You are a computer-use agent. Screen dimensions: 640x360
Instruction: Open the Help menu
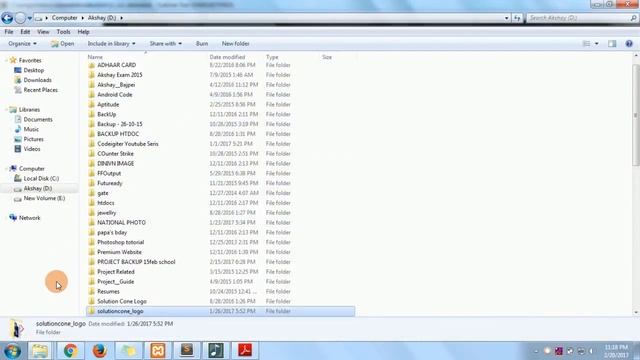coord(83,32)
